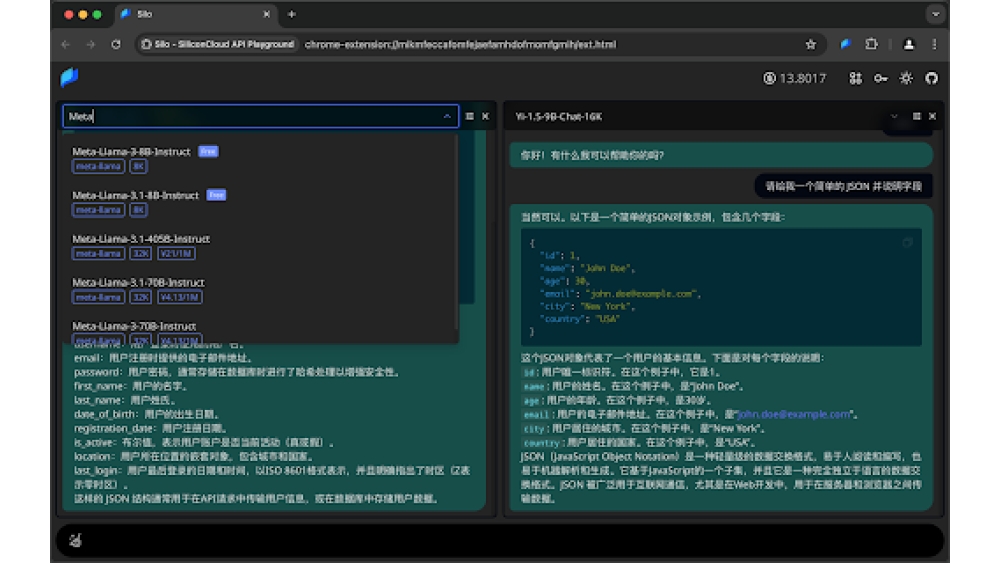This screenshot has width=1000, height=563.
Task: Click the Silo extension icon in the browser toolbar
Action: pyautogui.click(x=846, y=44)
